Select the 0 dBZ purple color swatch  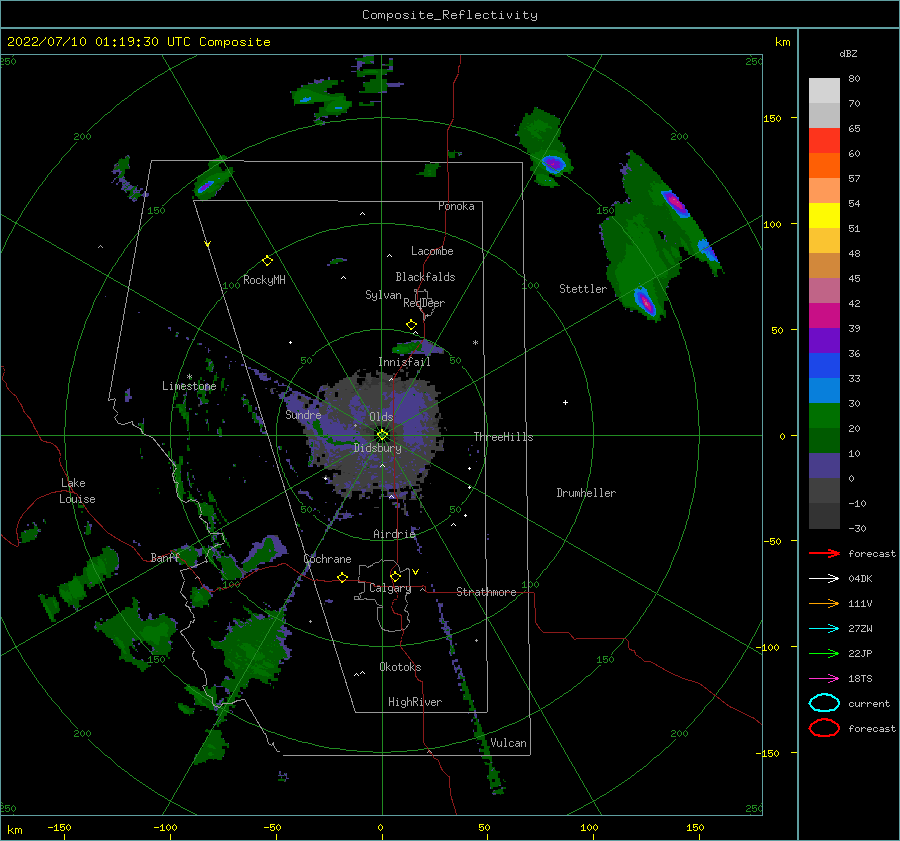point(824,465)
